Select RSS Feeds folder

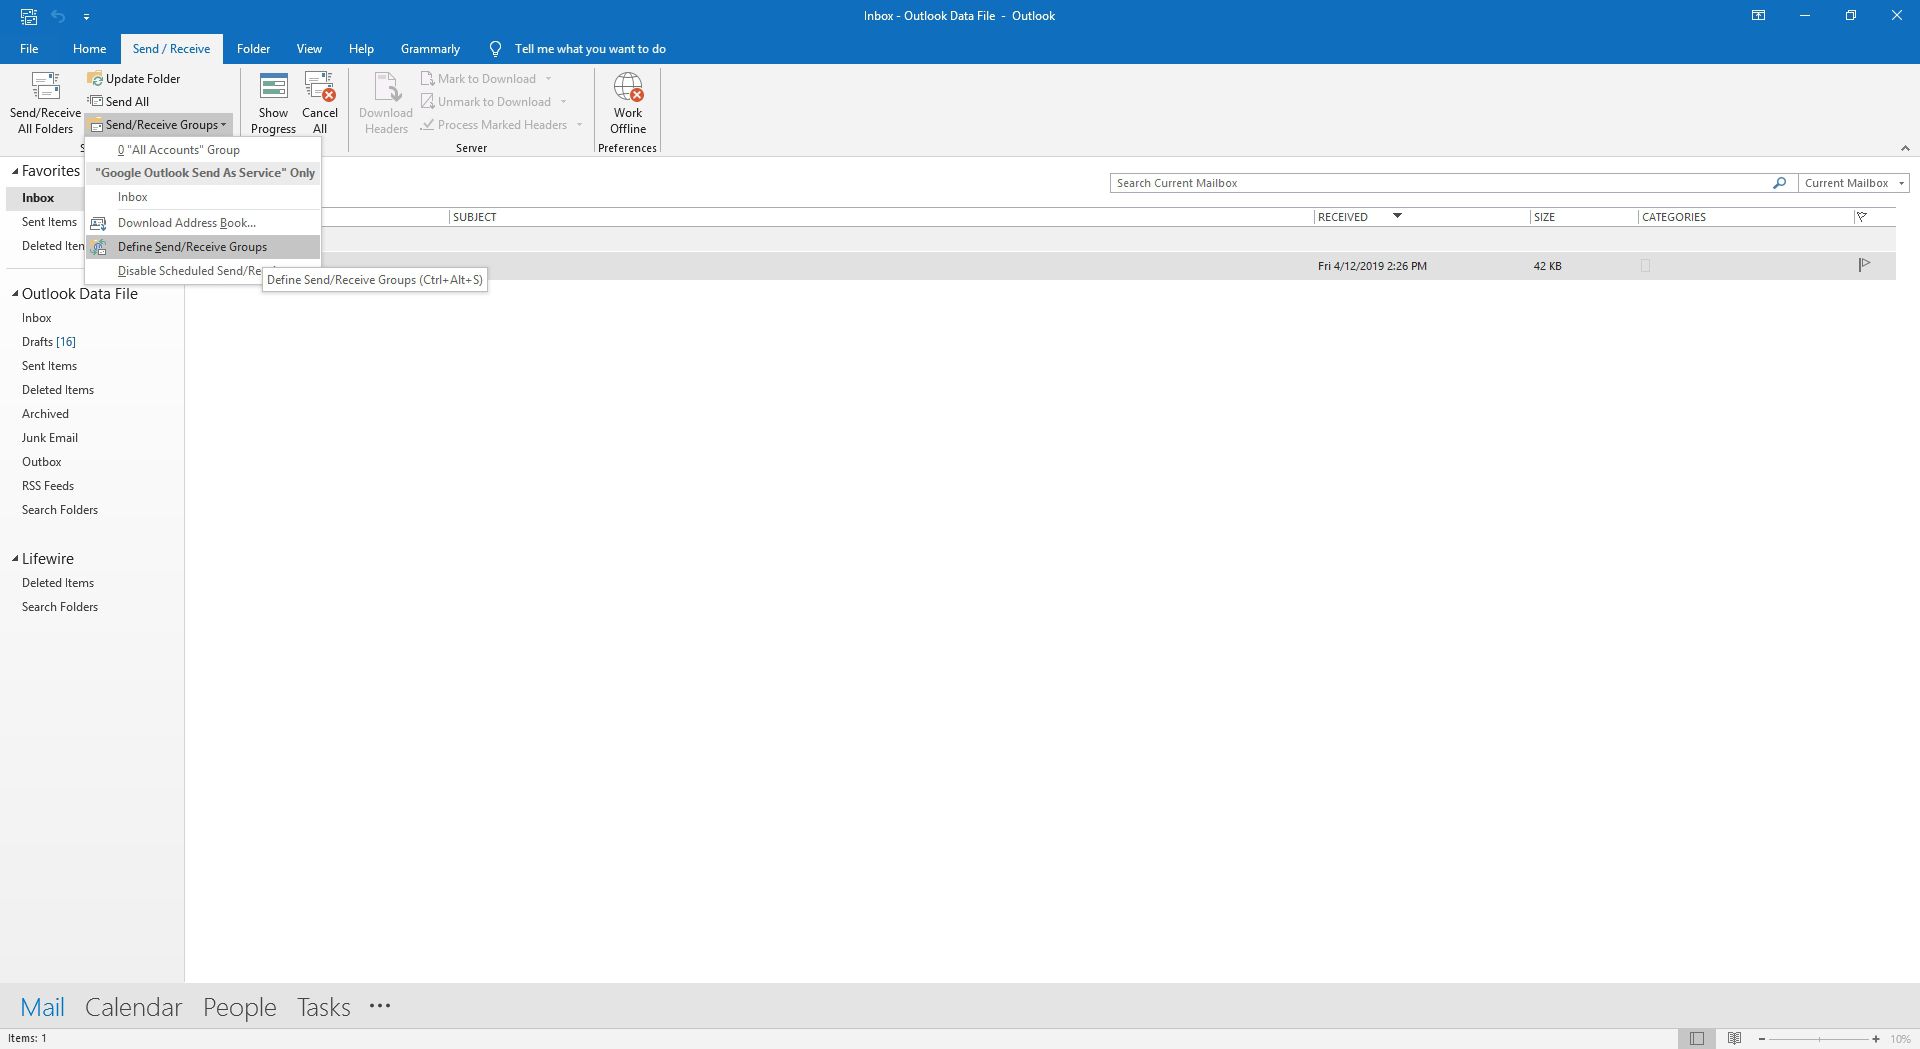pos(48,485)
